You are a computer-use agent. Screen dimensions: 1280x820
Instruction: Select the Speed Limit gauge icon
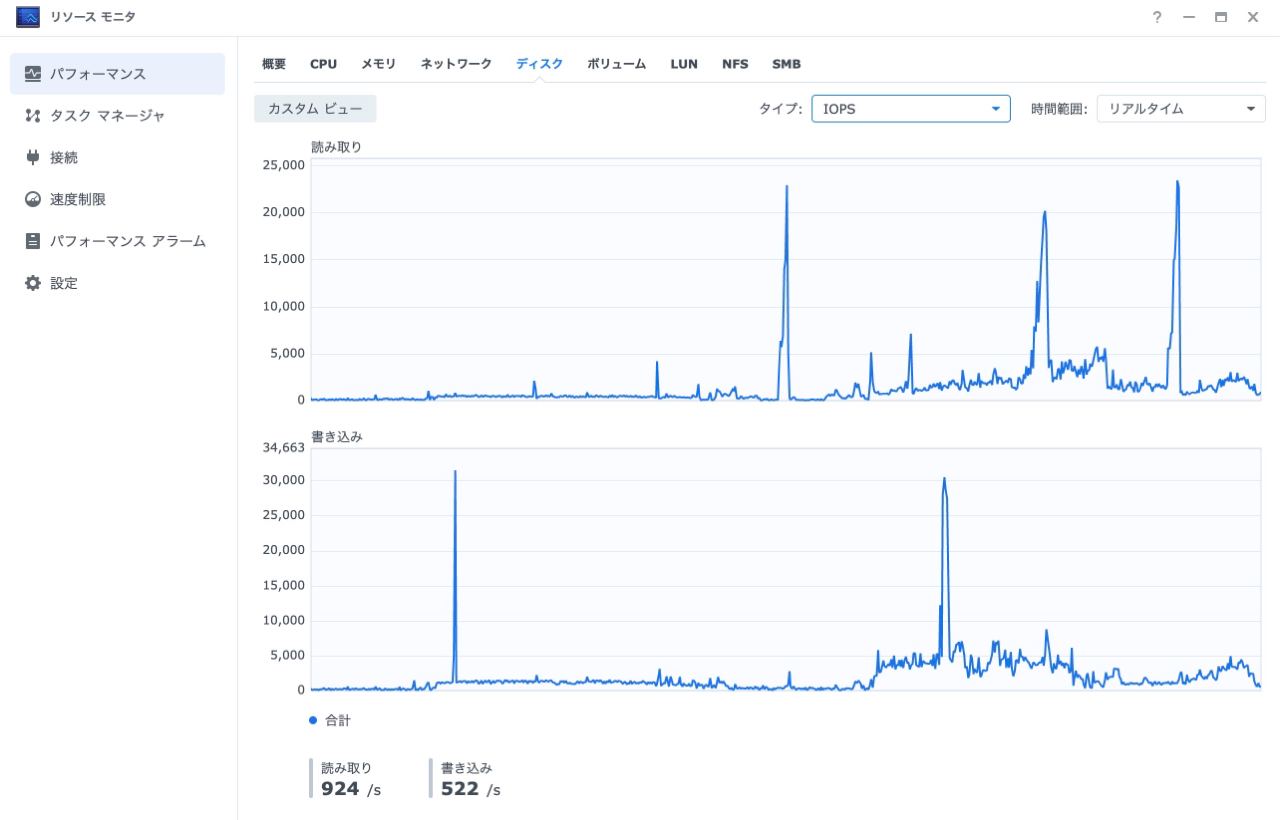click(x=33, y=200)
